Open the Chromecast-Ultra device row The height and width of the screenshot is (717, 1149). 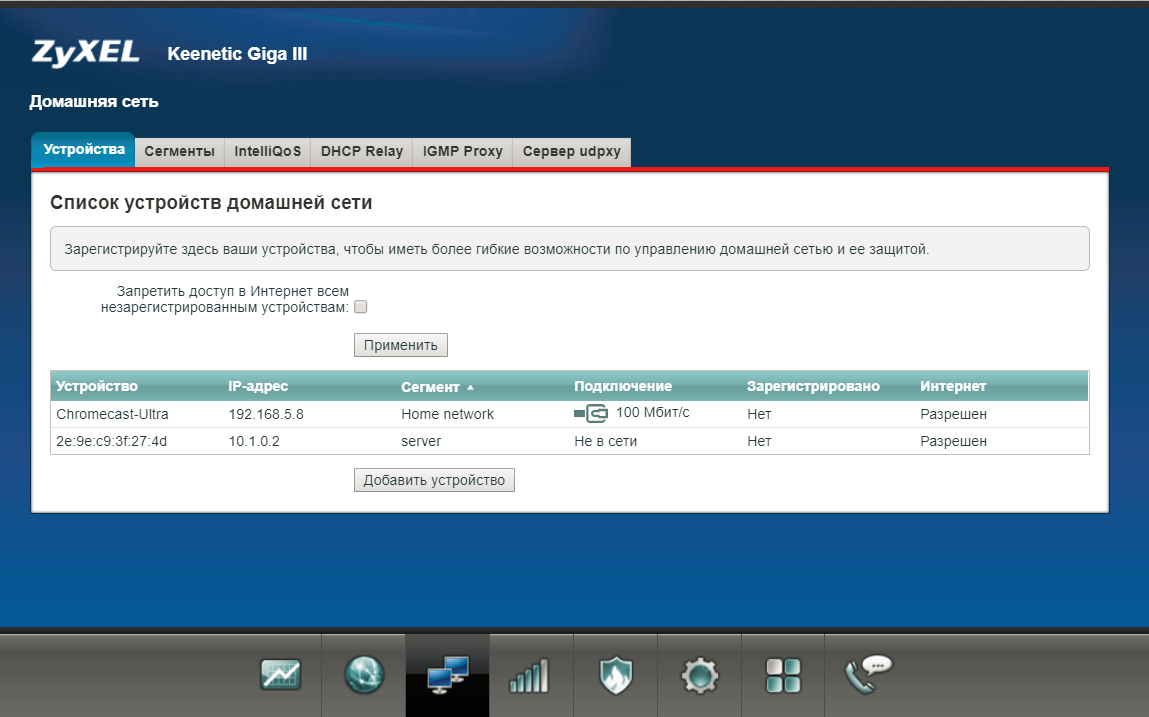tap(112, 414)
